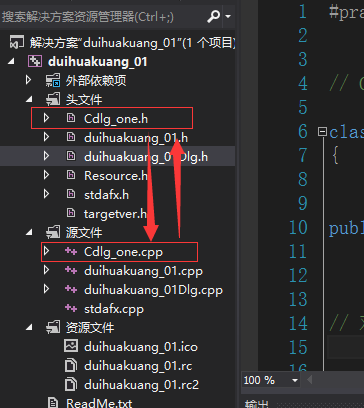Click the duihuakuang_01.cpp C++ icon

point(71,270)
